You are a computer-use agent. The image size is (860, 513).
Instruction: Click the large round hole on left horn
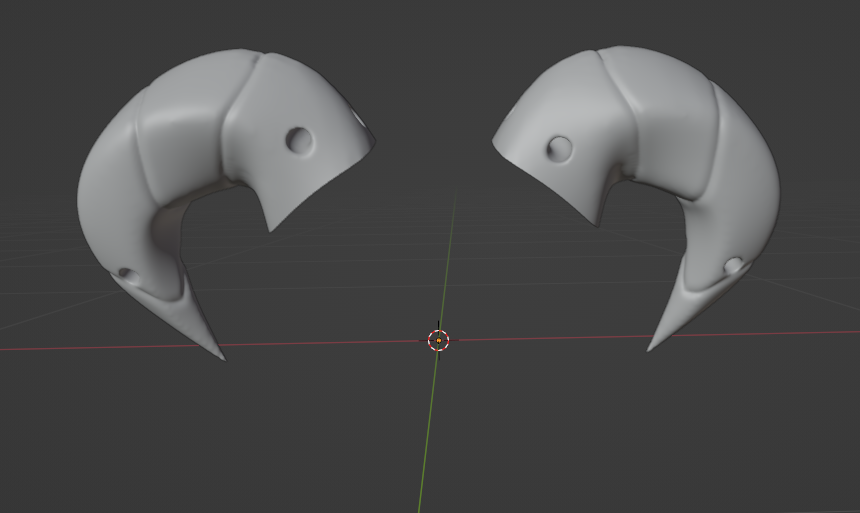[298, 140]
